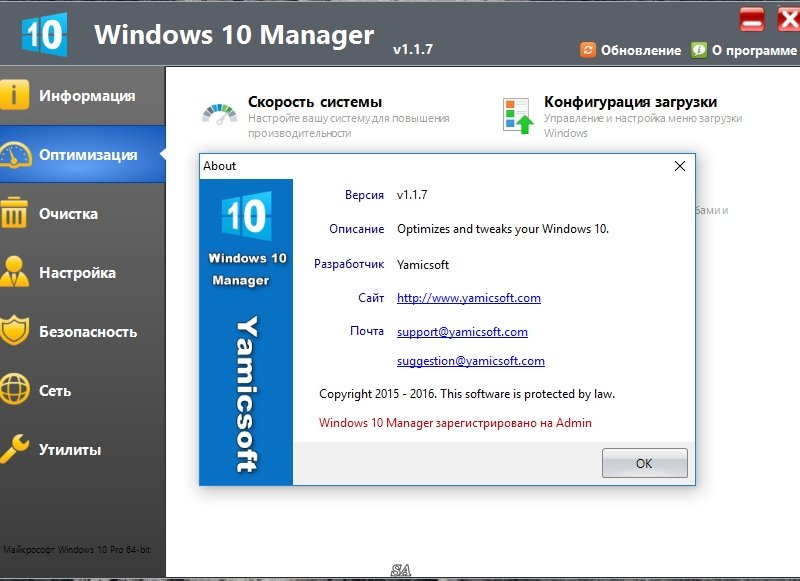Click the Майкрософт Windows 10 Pro 64-bit status text

click(77, 549)
